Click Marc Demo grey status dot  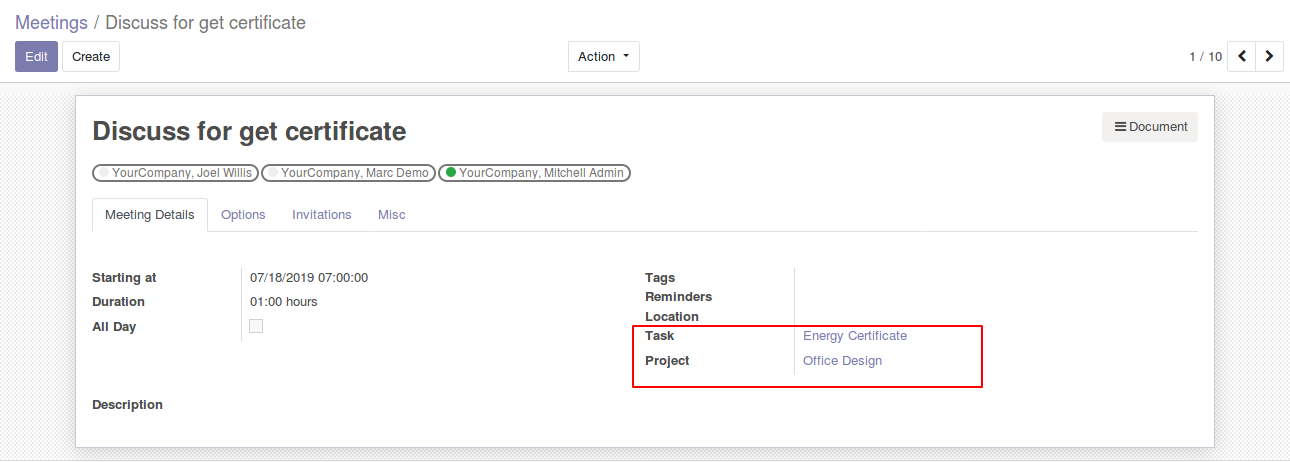(x=273, y=173)
